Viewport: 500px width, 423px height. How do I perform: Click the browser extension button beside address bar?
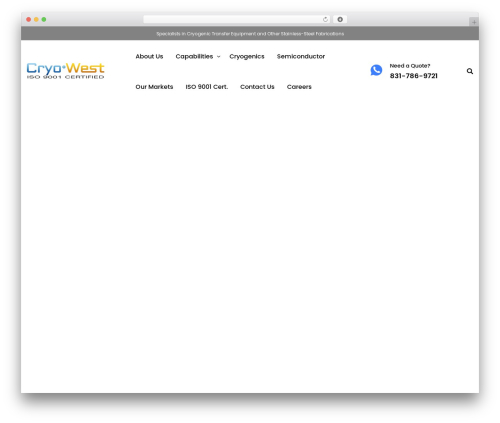click(340, 19)
